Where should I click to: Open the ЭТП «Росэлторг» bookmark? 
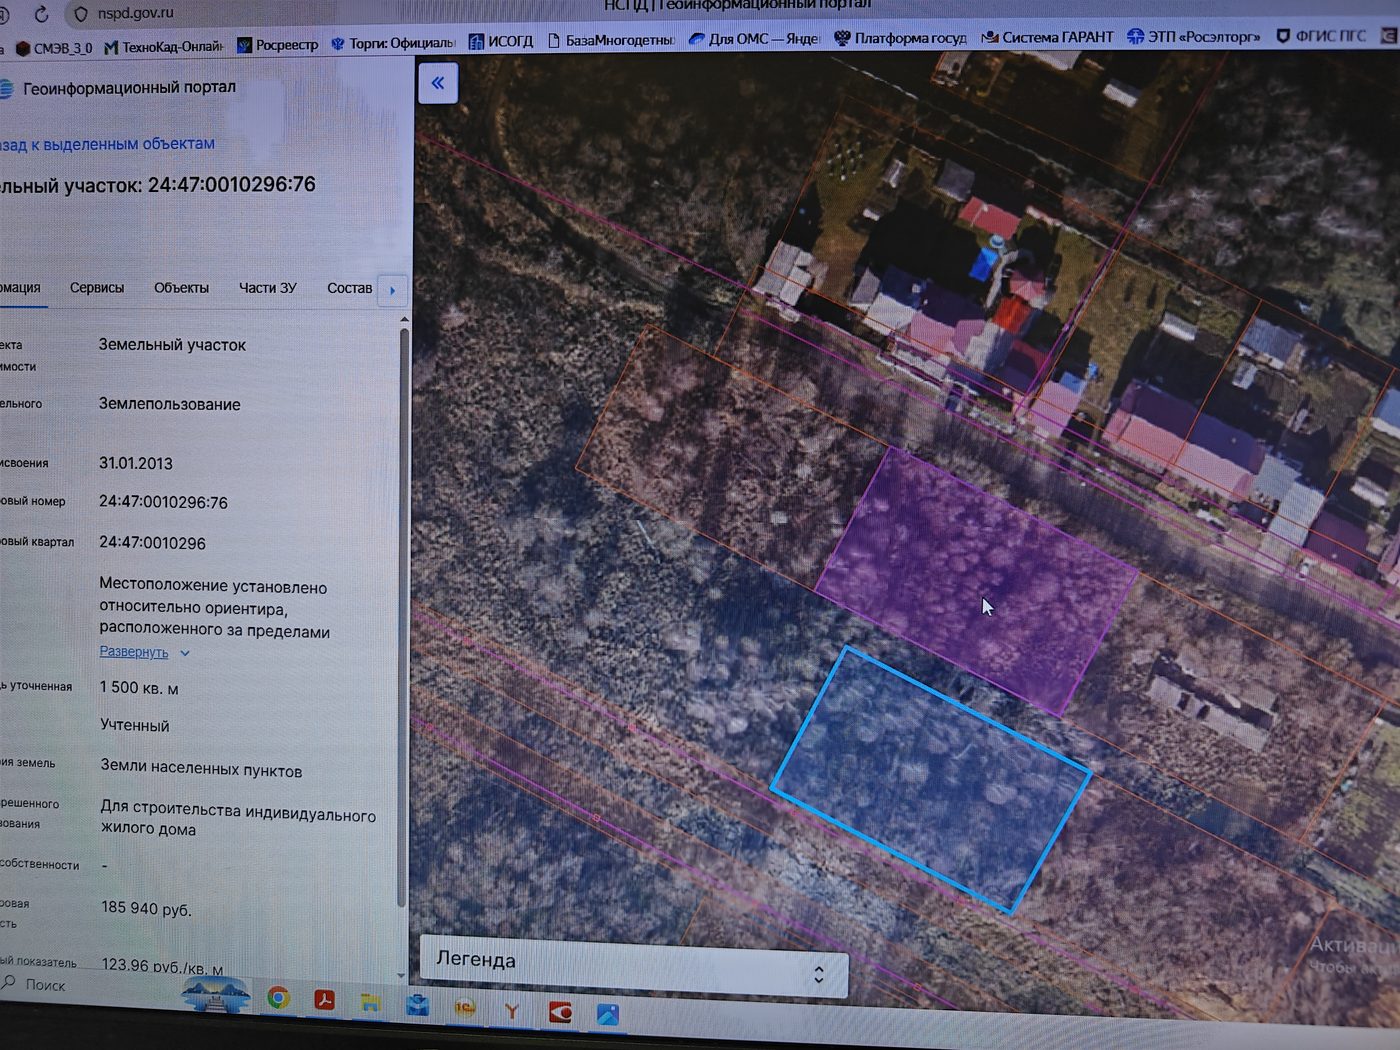point(1193,36)
